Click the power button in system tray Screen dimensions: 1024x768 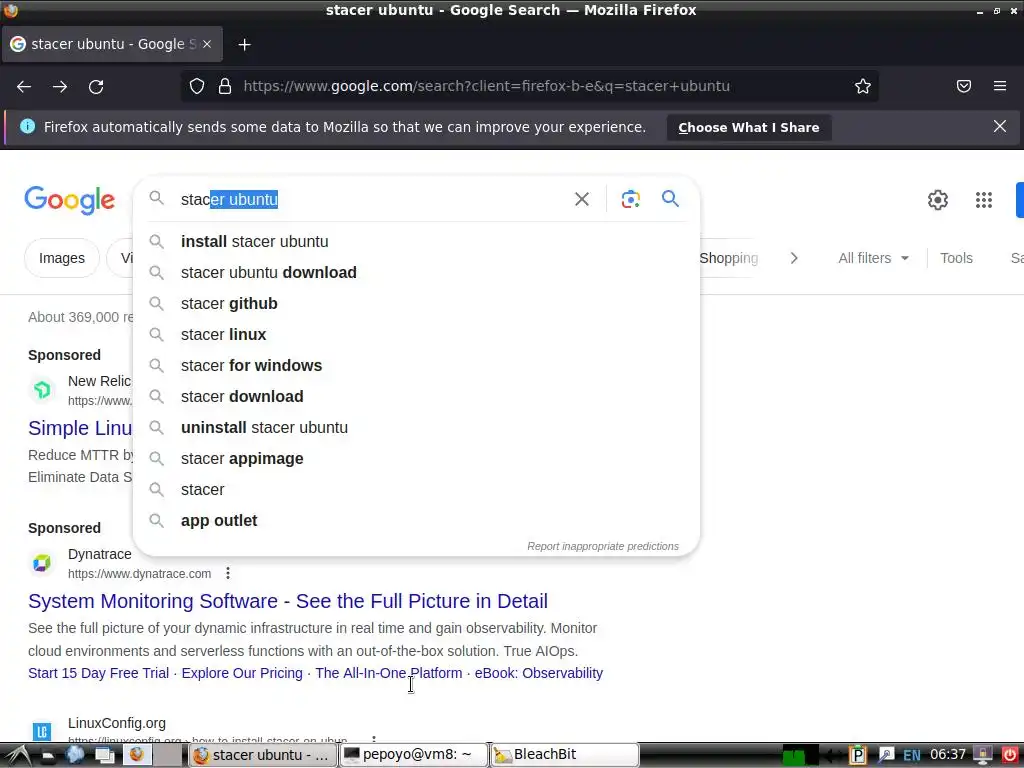coord(1010,755)
